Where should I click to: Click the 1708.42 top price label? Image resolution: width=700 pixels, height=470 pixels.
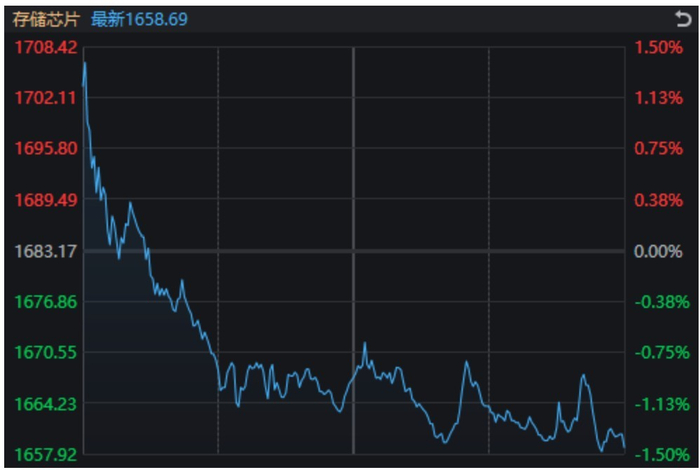[x=46, y=47]
